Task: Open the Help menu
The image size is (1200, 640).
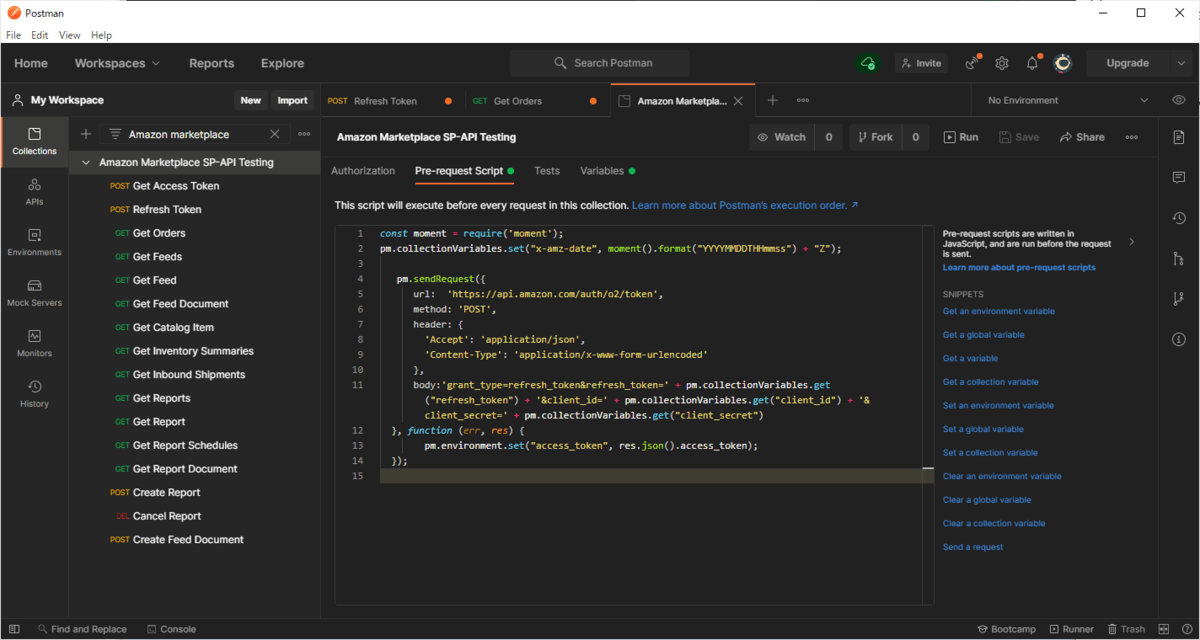Action: click(x=101, y=35)
